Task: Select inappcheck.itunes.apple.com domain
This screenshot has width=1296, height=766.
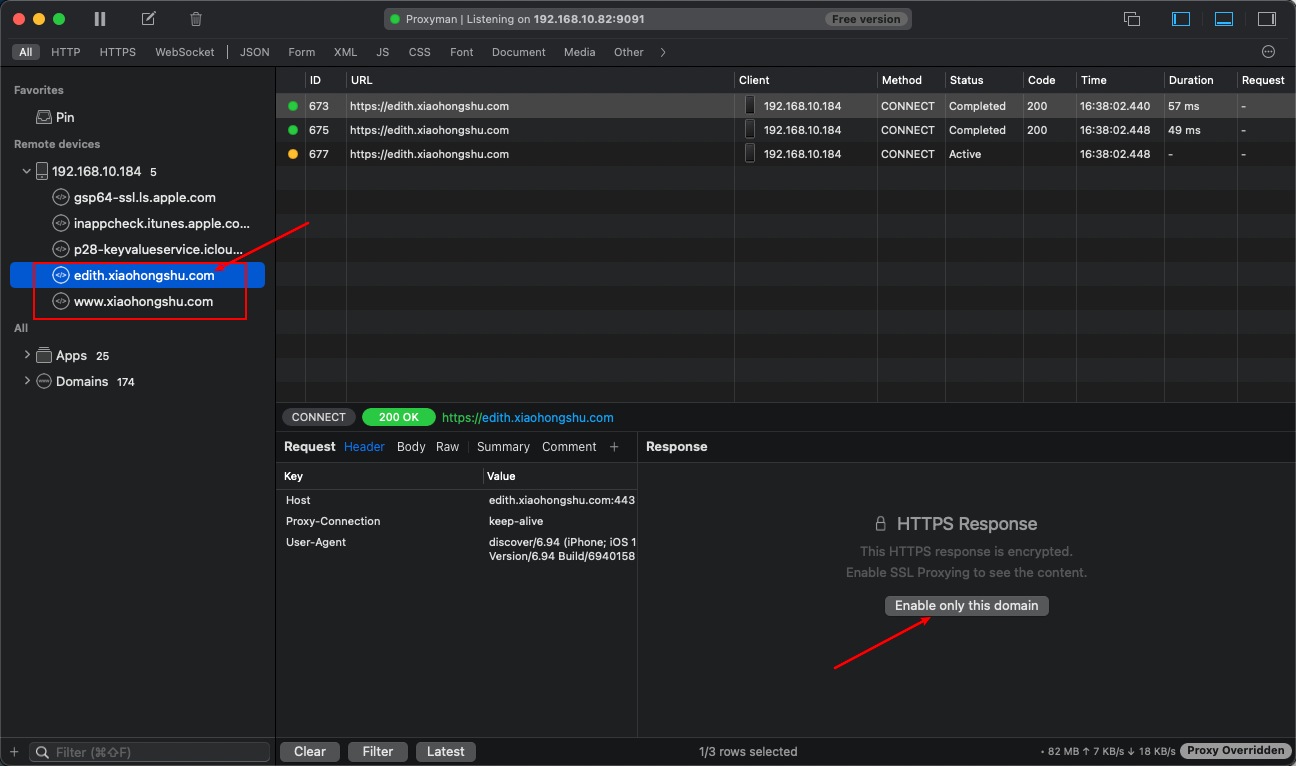Action: coord(161,223)
